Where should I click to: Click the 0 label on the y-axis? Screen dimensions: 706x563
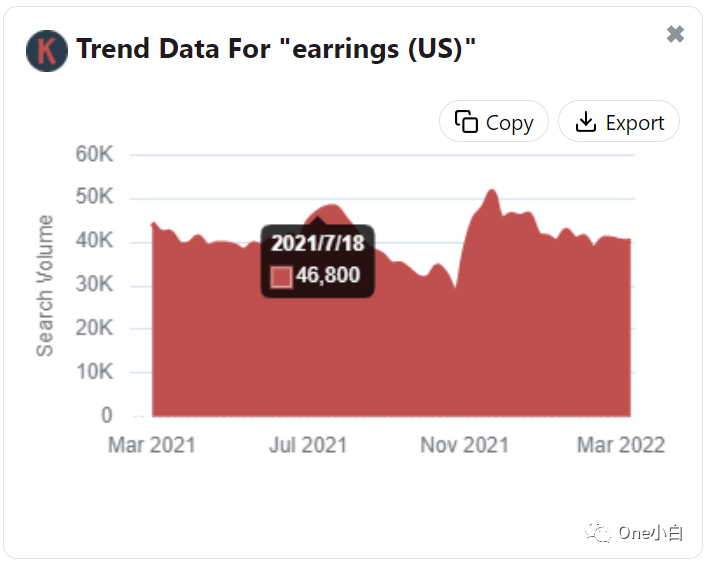coord(107,415)
